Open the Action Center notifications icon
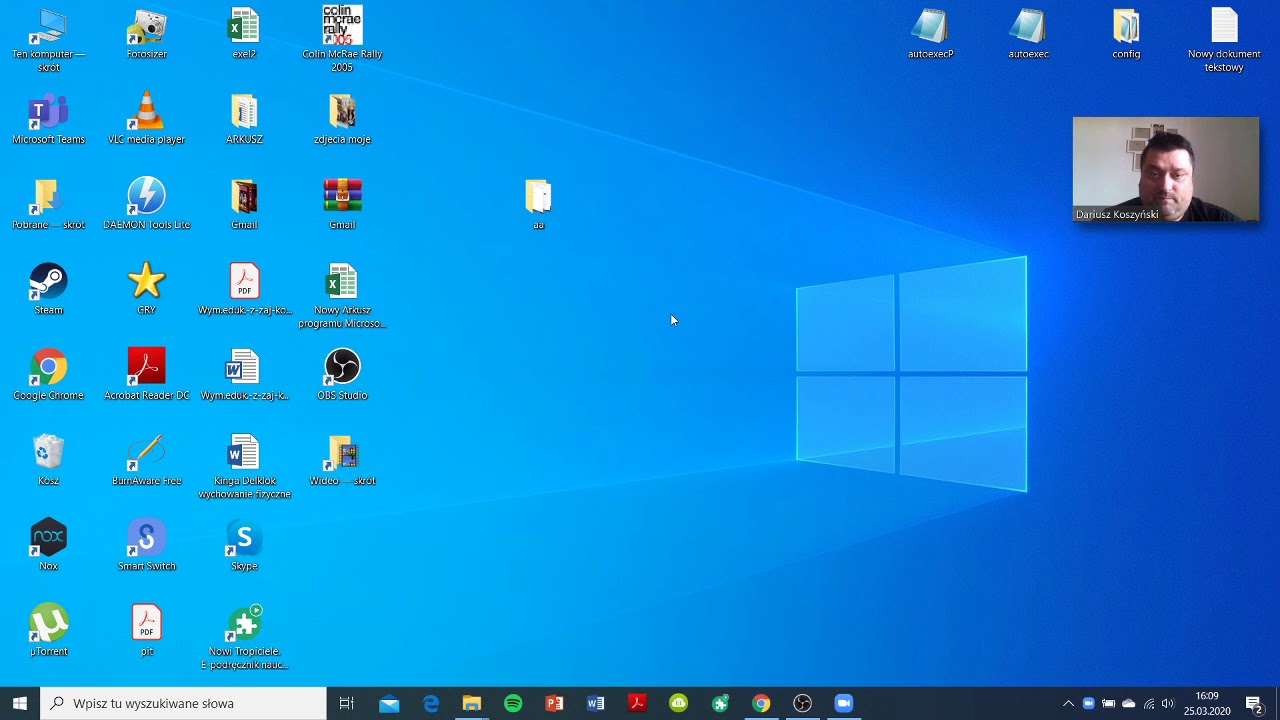 [1254, 703]
